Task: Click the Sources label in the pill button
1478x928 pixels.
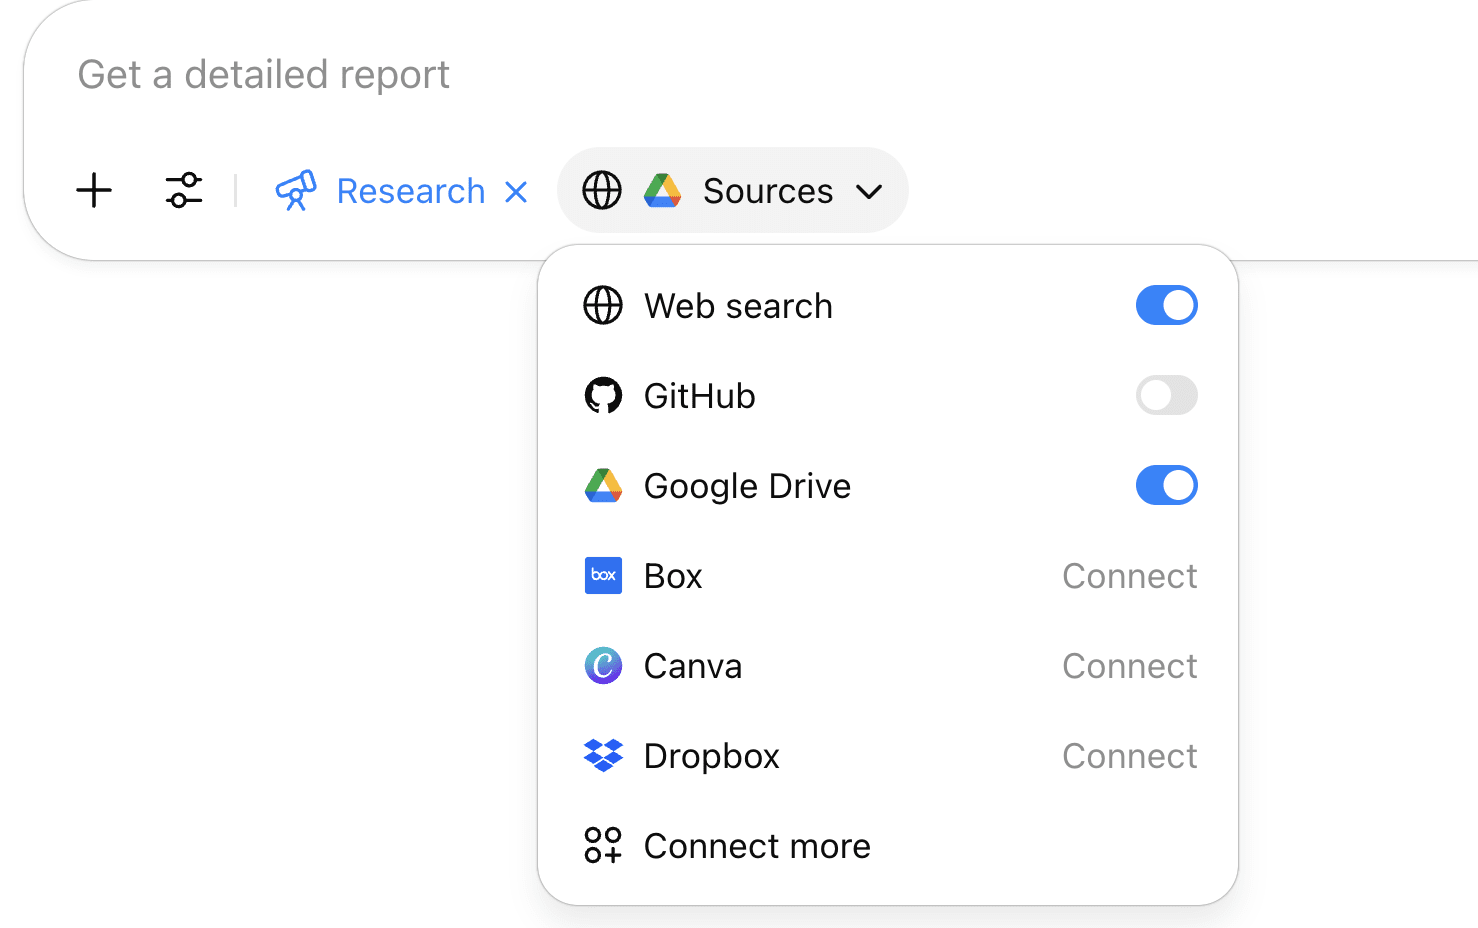Action: (x=768, y=191)
